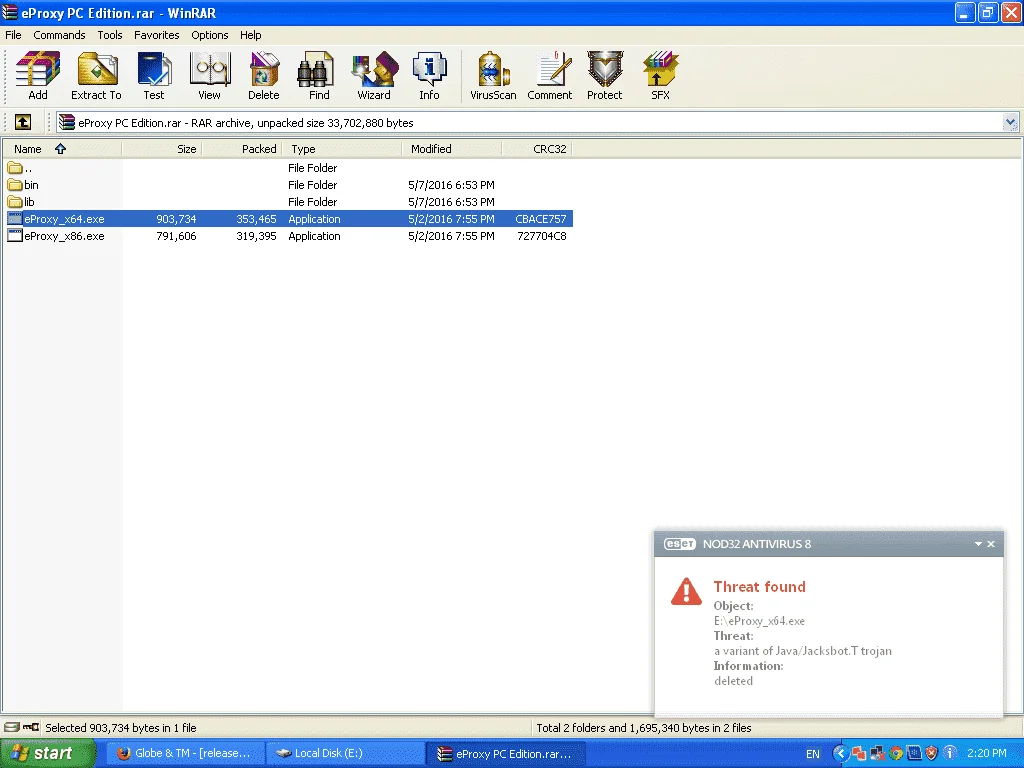Click the 791,606 size value
This screenshot has height=768, width=1024.
pyautogui.click(x=176, y=236)
